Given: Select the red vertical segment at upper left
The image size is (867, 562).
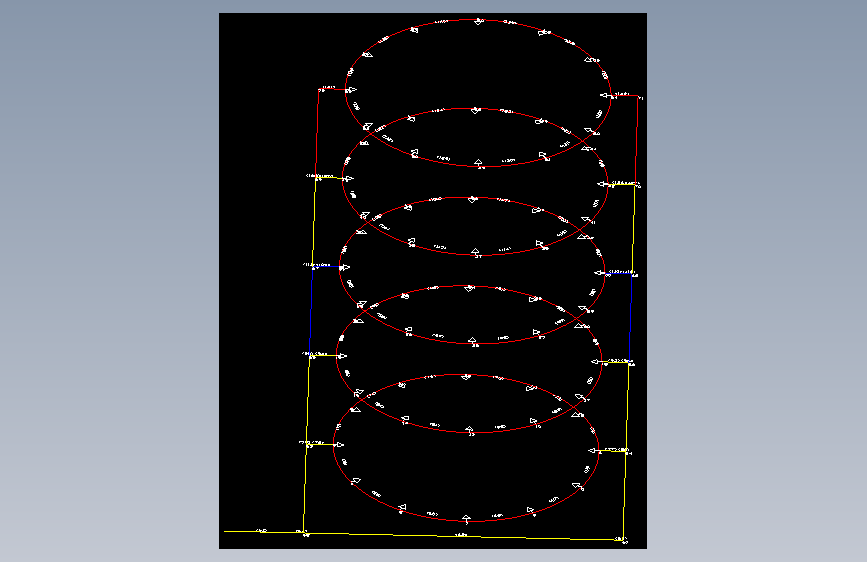Looking at the screenshot, I should 317,133.
